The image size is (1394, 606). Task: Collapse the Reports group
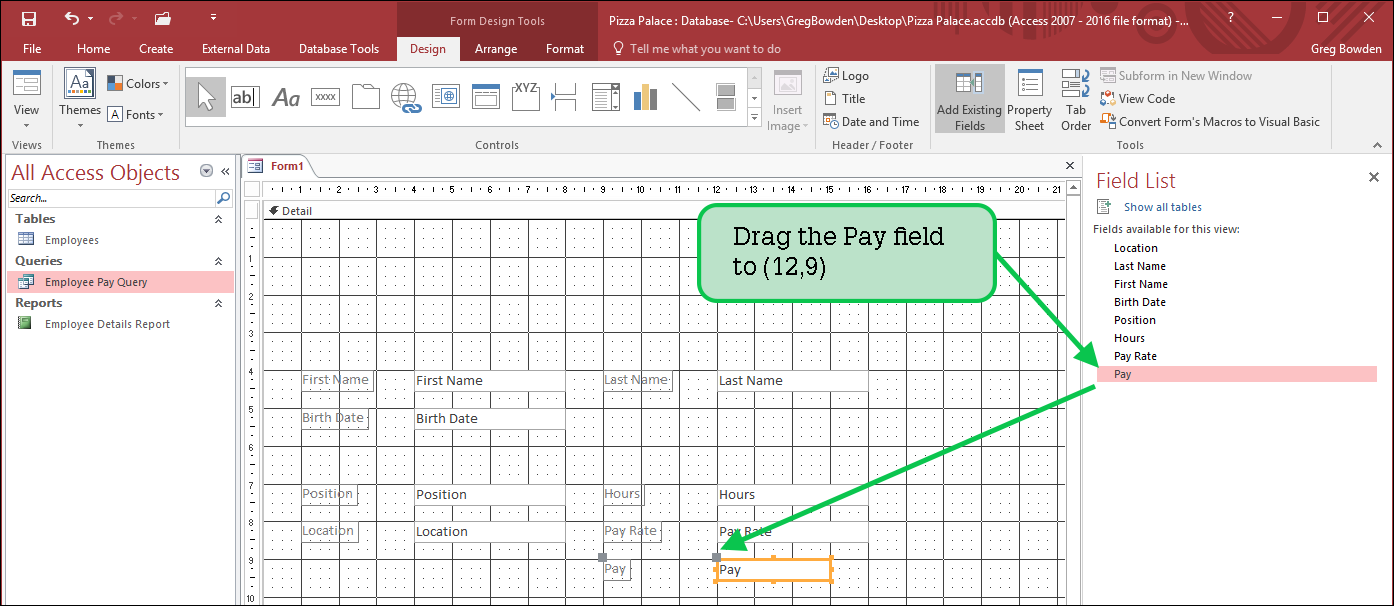click(219, 303)
